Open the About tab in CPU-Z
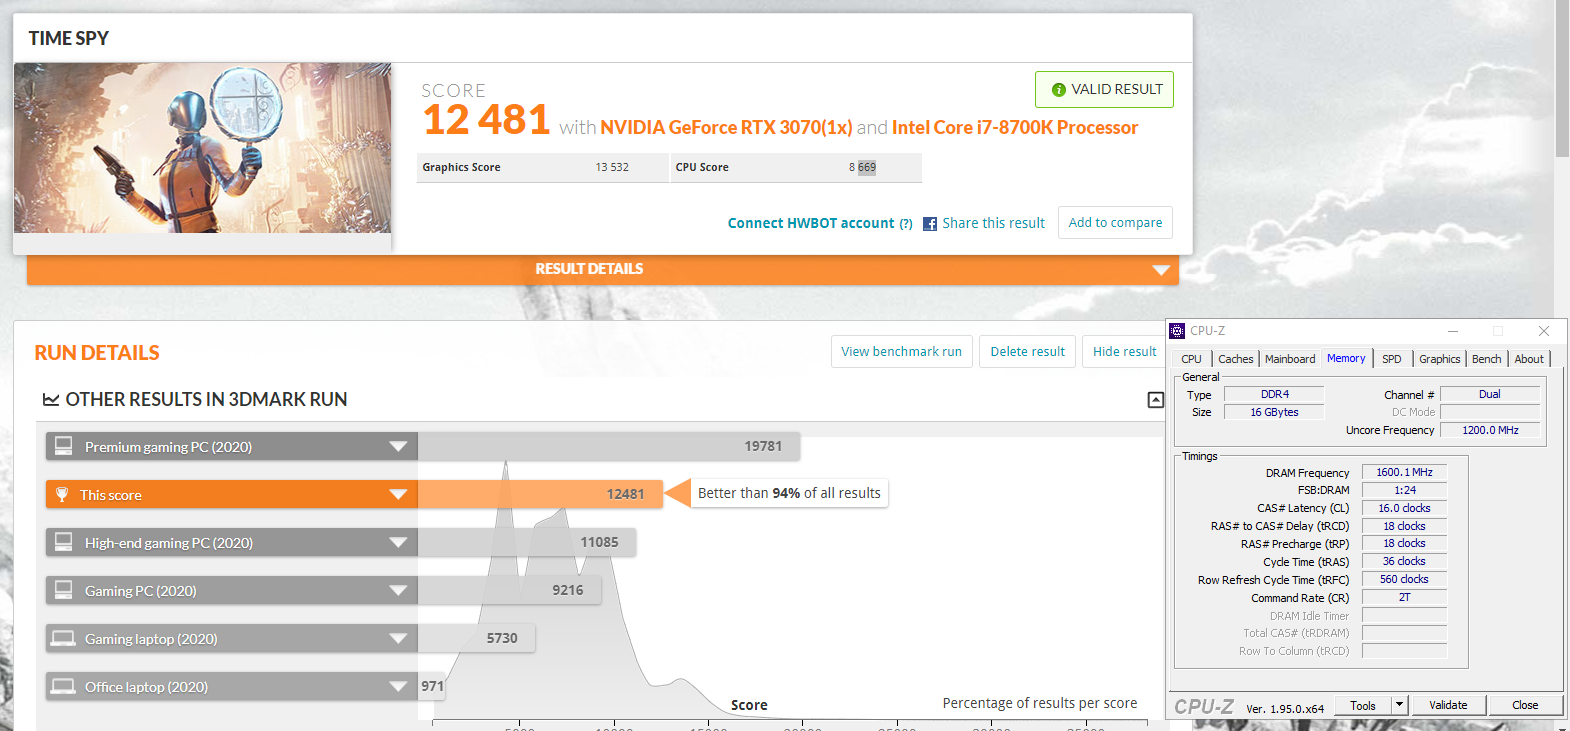The image size is (1570, 731). (x=1529, y=359)
